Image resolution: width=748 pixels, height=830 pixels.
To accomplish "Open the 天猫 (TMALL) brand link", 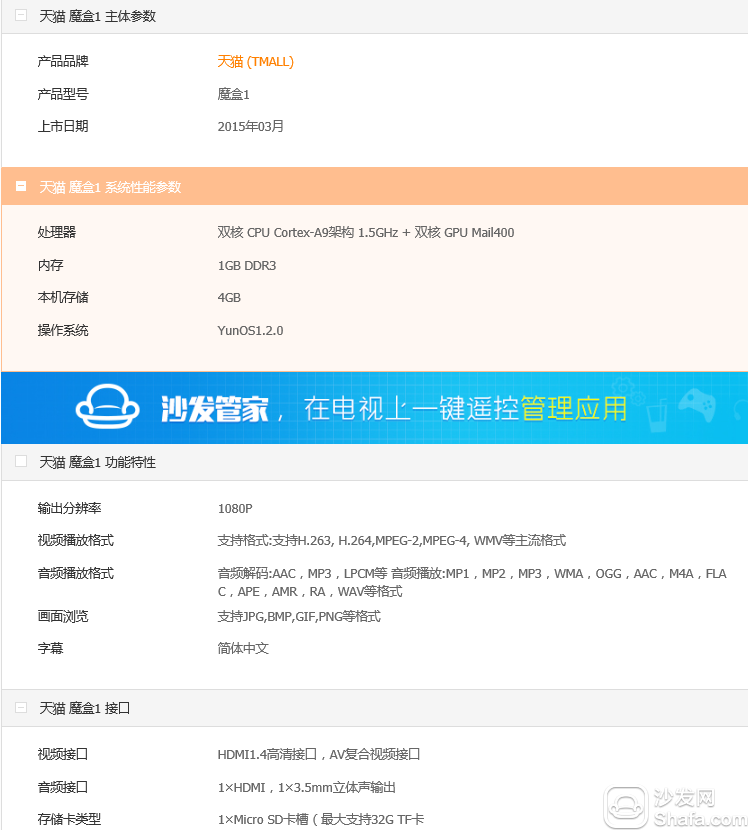I will (256, 62).
